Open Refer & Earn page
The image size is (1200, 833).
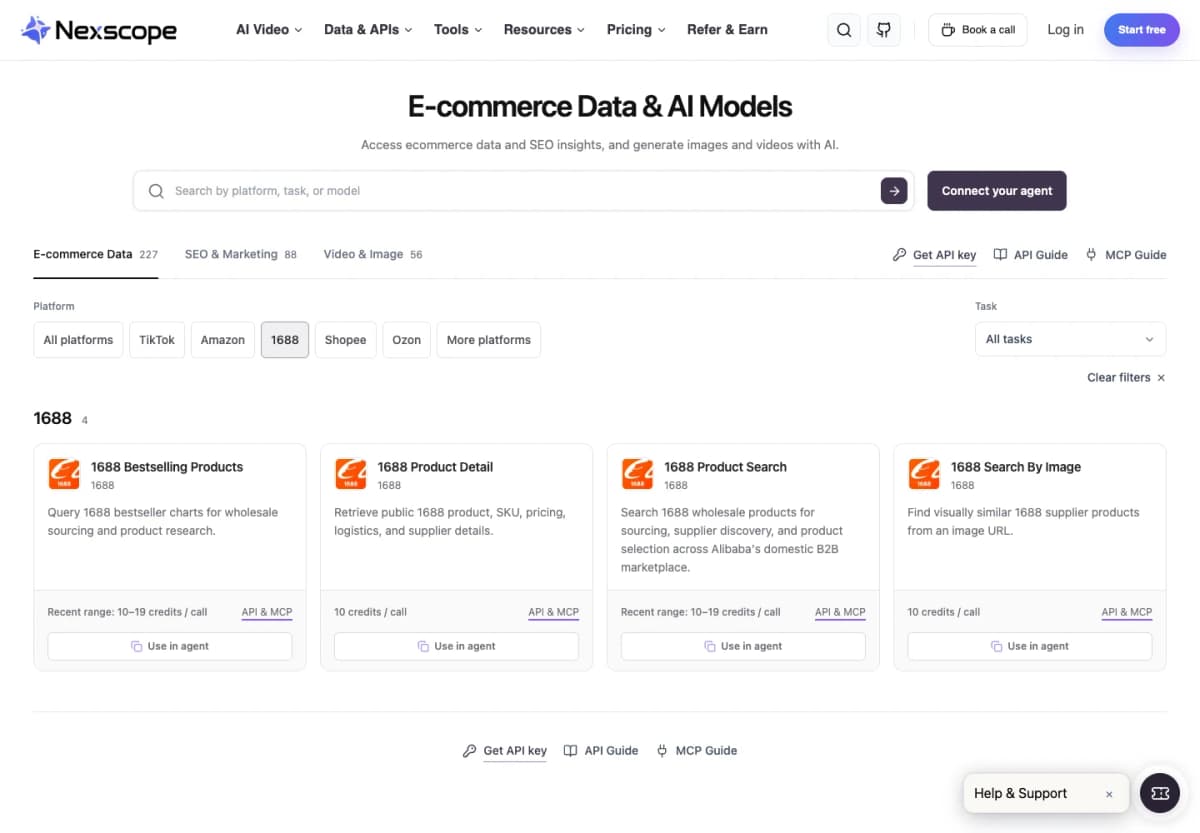click(727, 30)
